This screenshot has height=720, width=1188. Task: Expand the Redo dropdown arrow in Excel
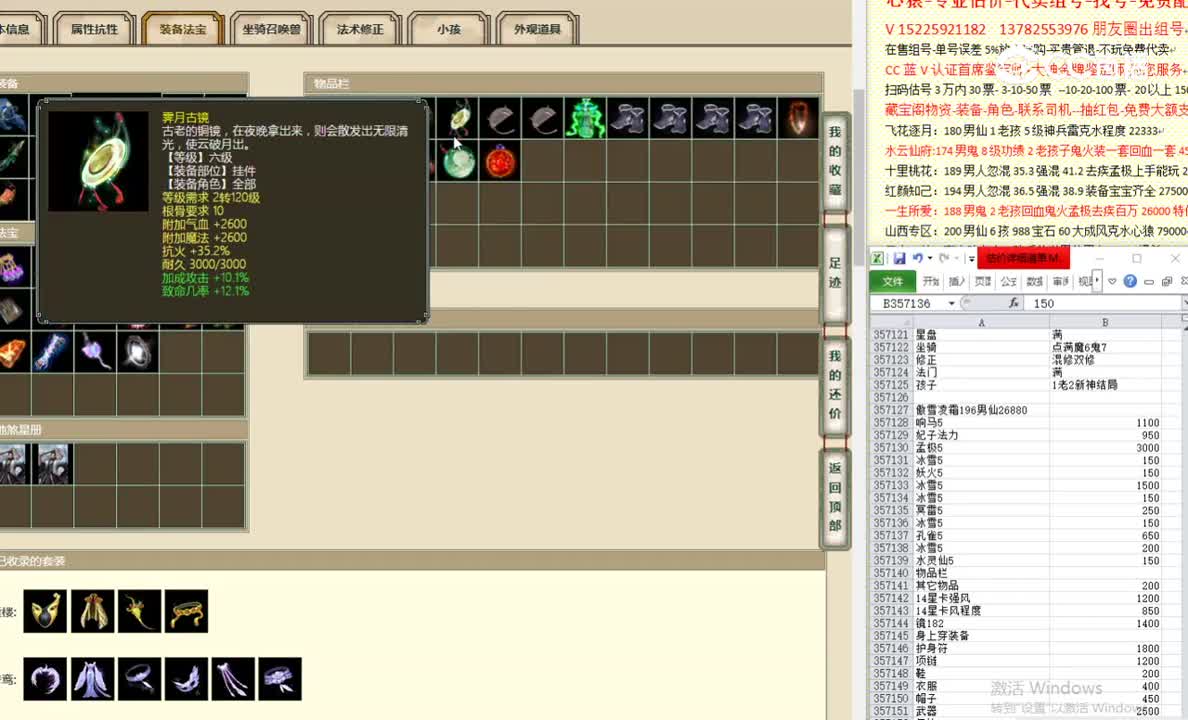(x=956, y=259)
